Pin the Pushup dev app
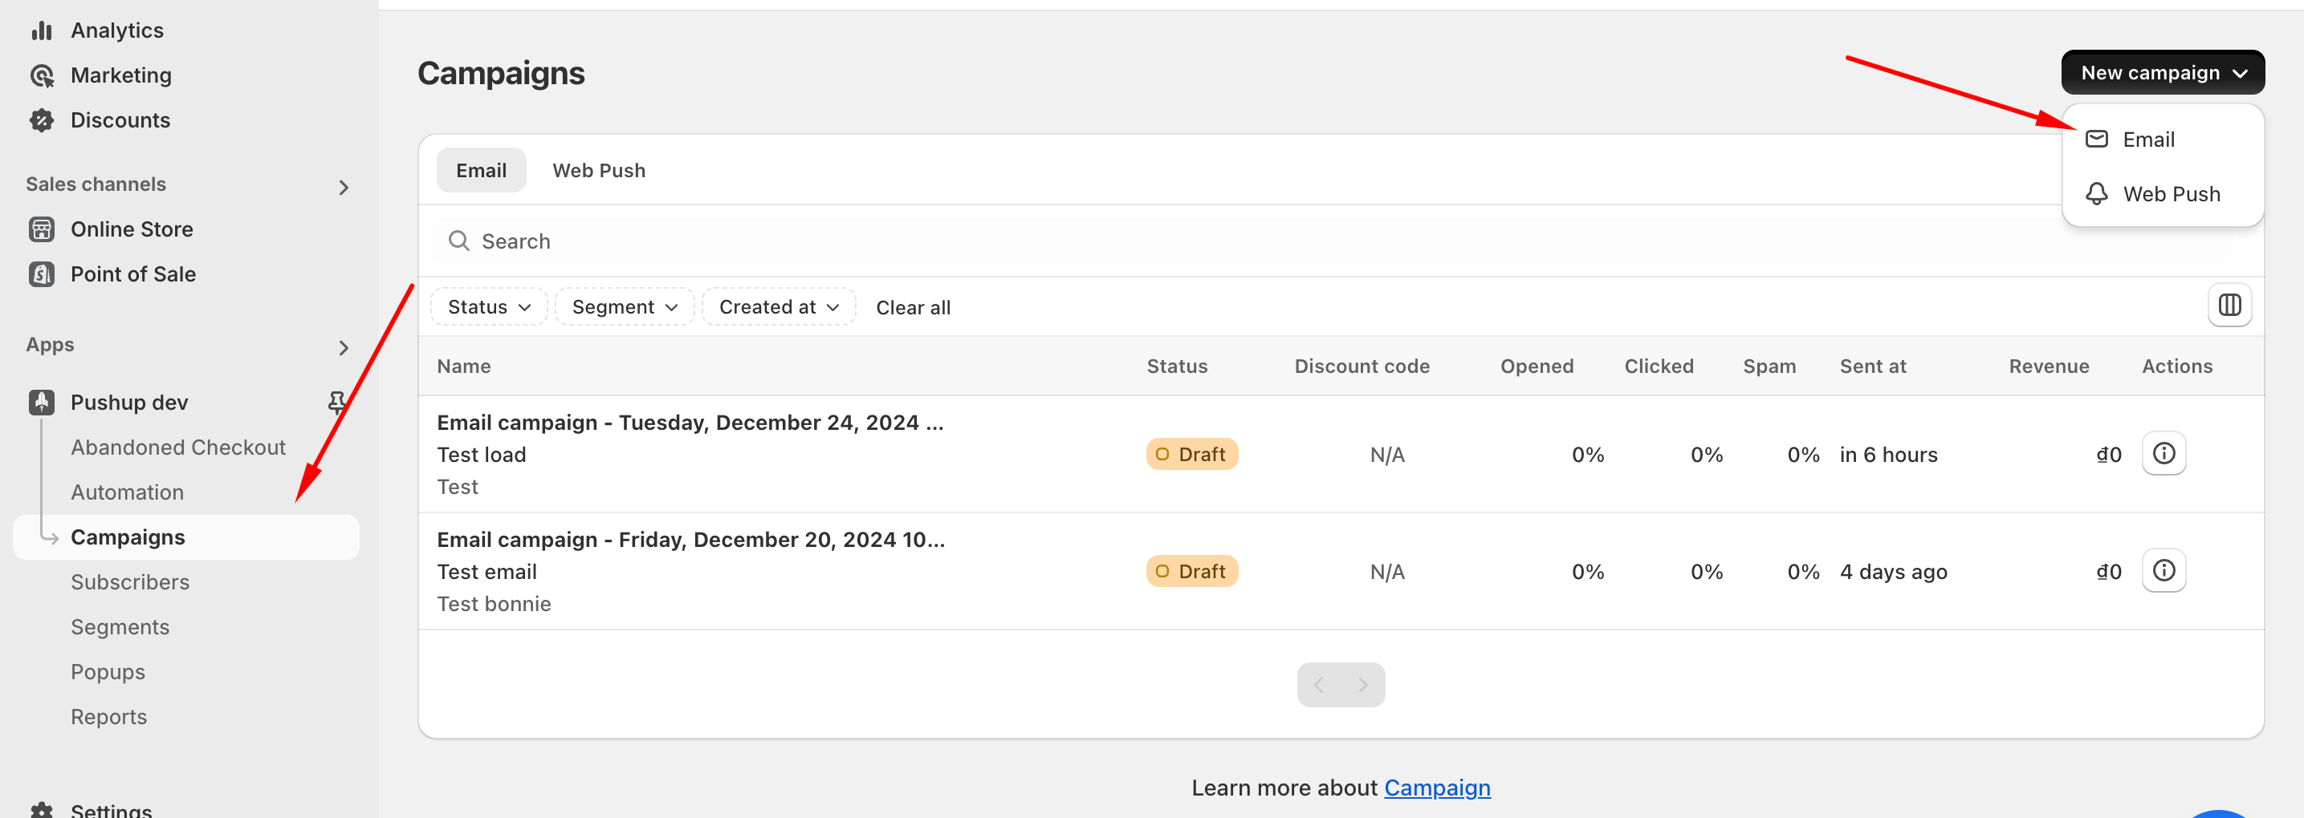The width and height of the screenshot is (2304, 818). pos(336,402)
